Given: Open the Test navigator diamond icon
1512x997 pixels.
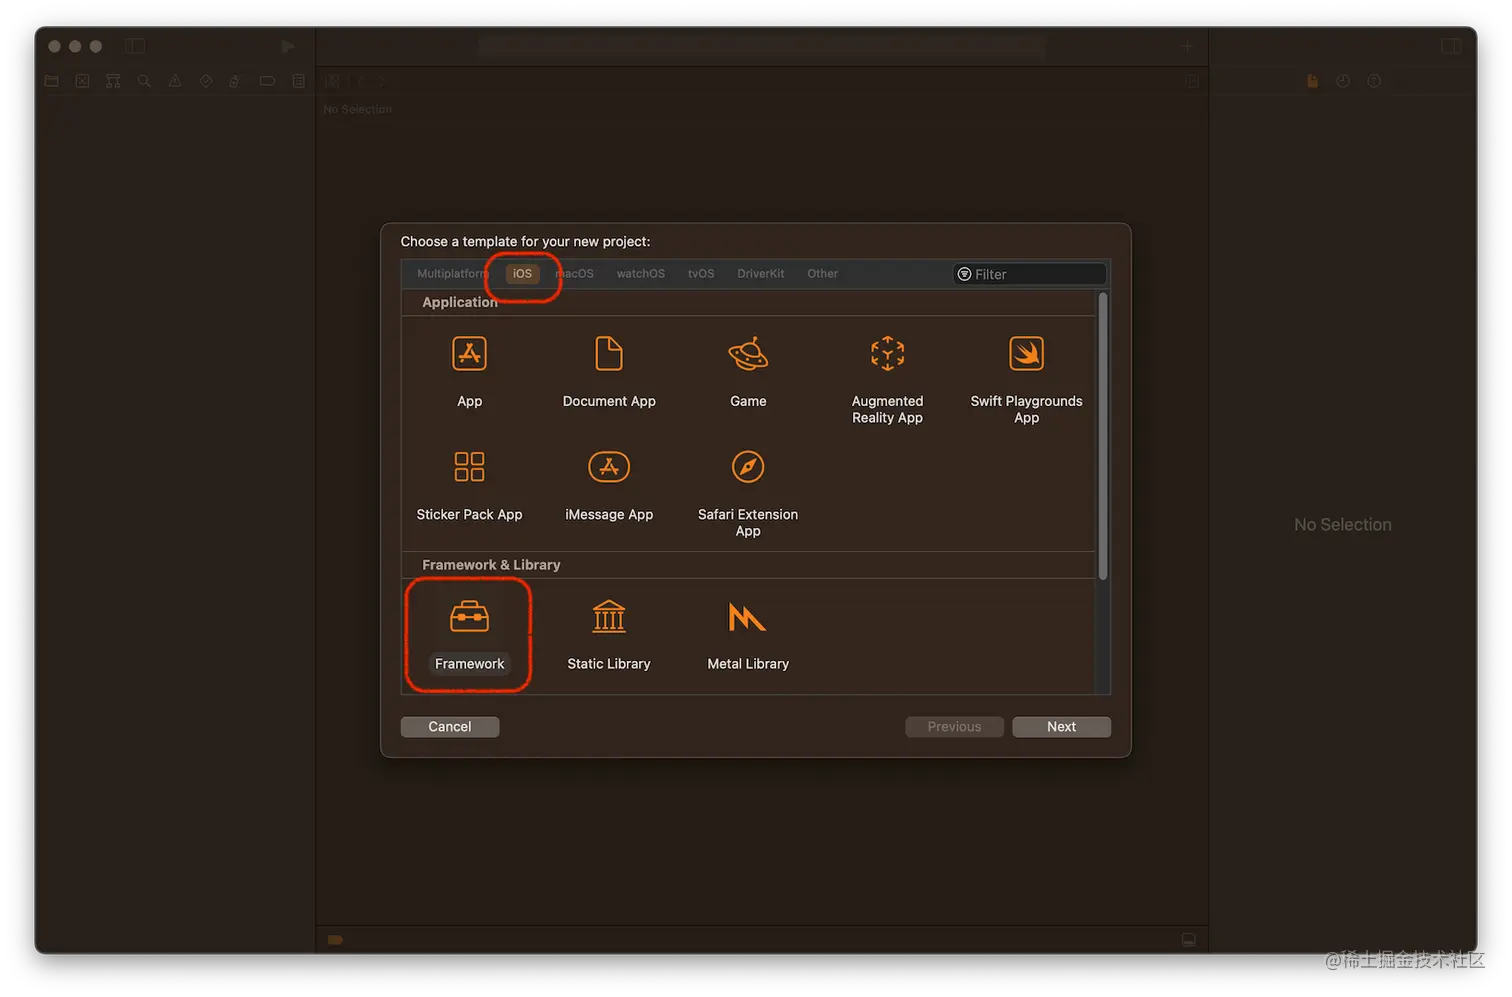Looking at the screenshot, I should (x=206, y=81).
